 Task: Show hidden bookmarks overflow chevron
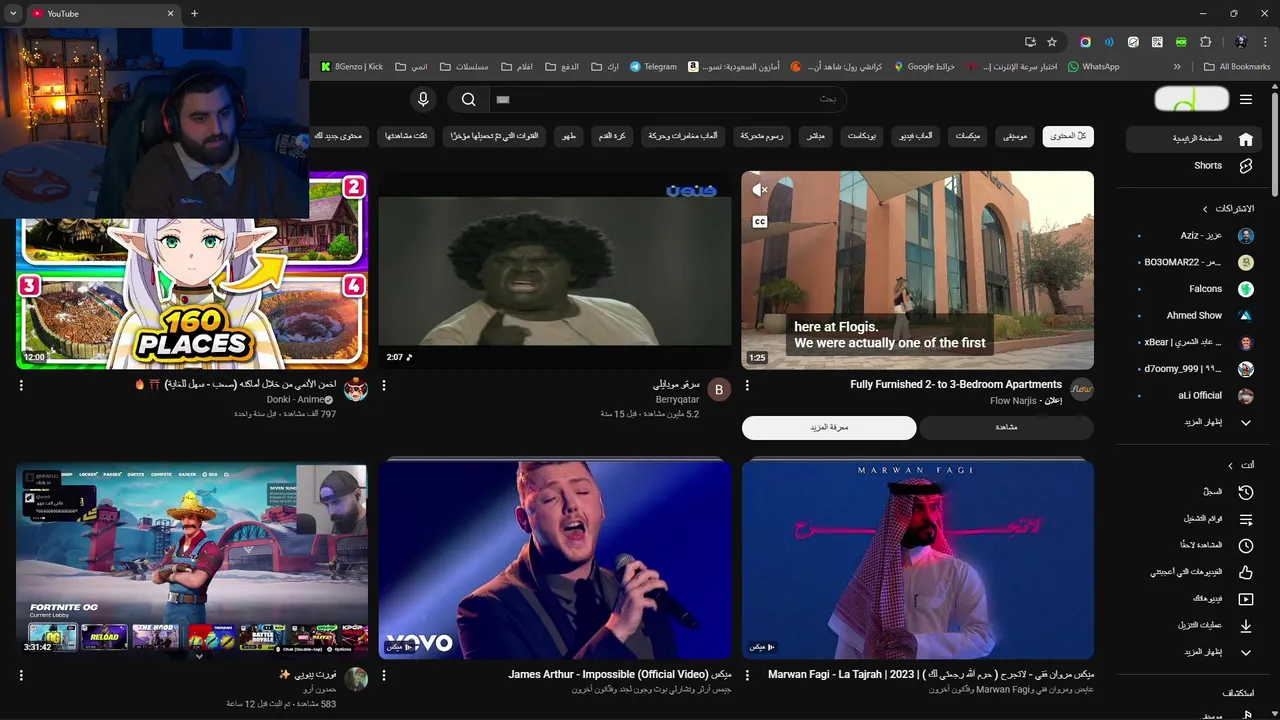[x=1177, y=67]
